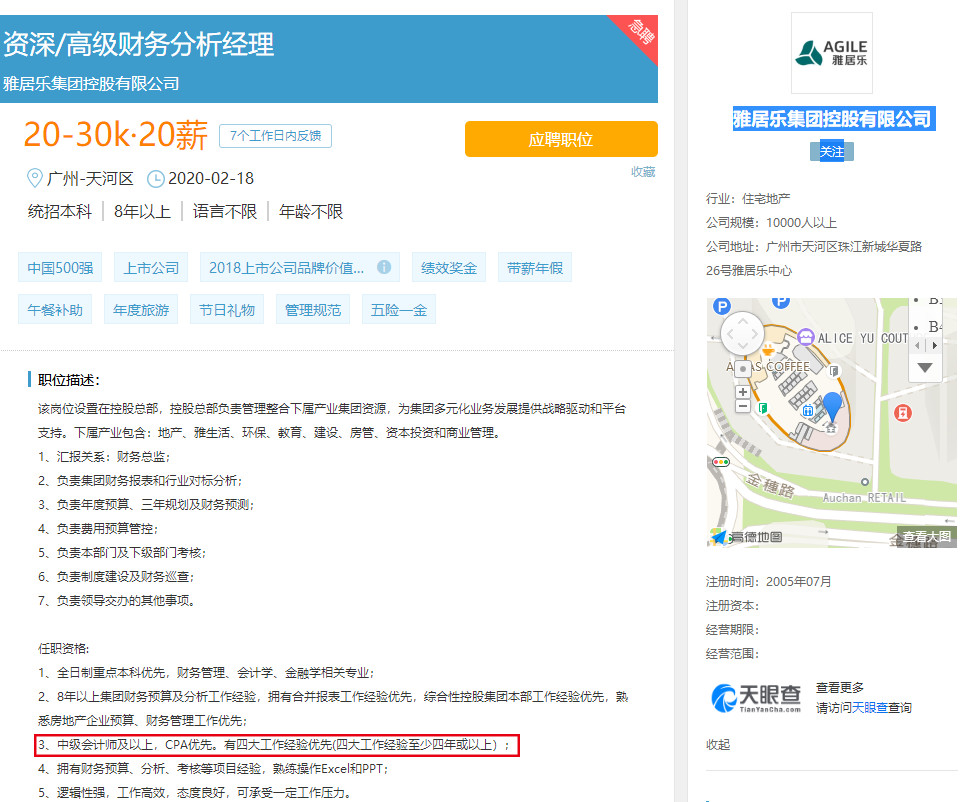Click the 节日礼物 tag
Viewport: 976px width, 802px height.
tap(227, 309)
